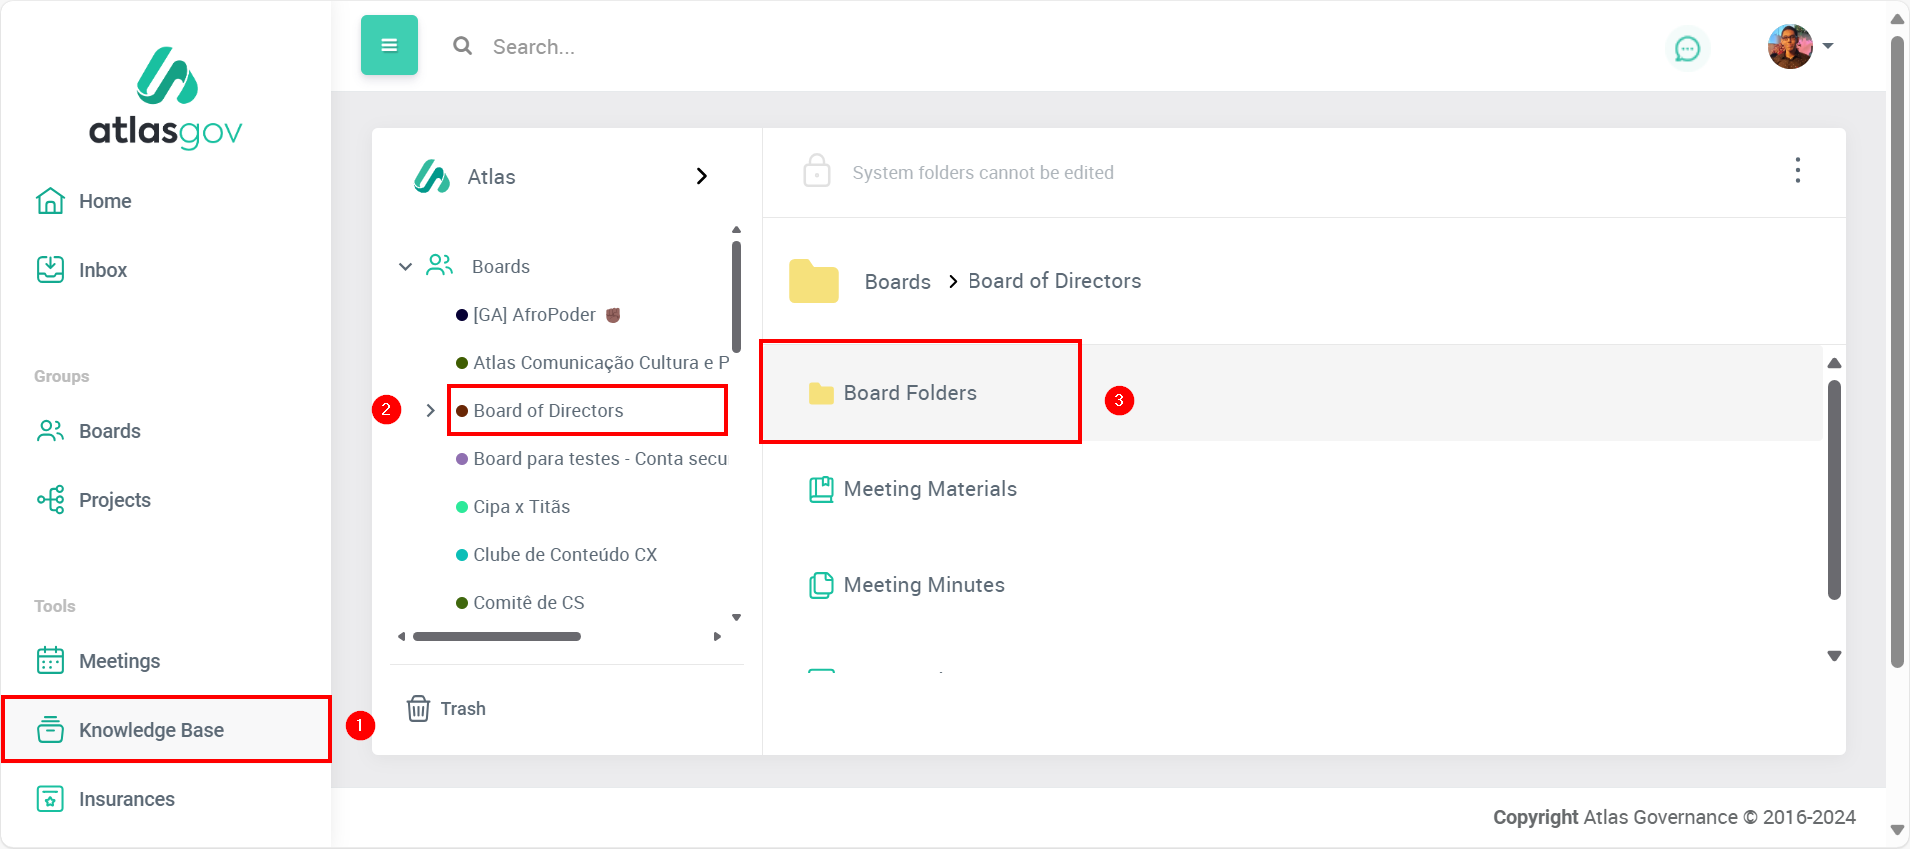Click the search magnifier icon
Viewport: 1910px width, 849px height.
(x=462, y=46)
